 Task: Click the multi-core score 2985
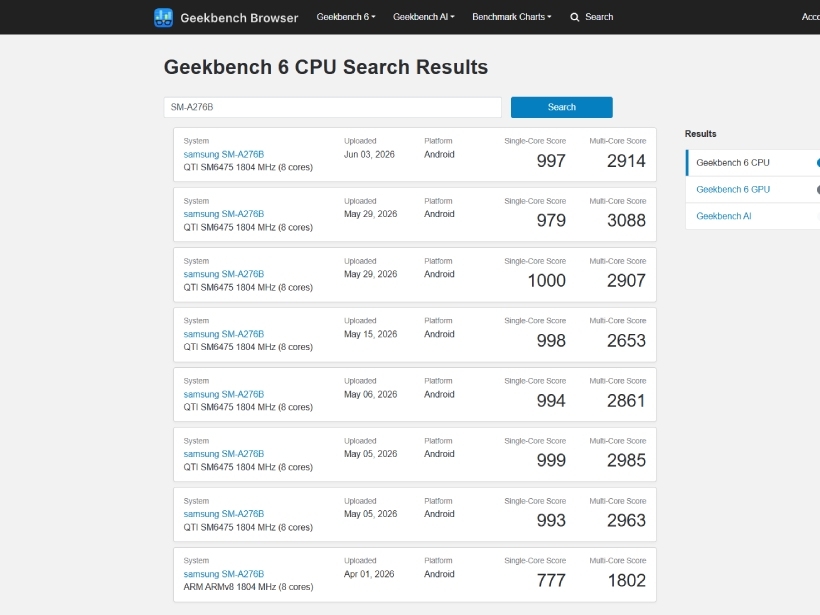click(x=626, y=461)
